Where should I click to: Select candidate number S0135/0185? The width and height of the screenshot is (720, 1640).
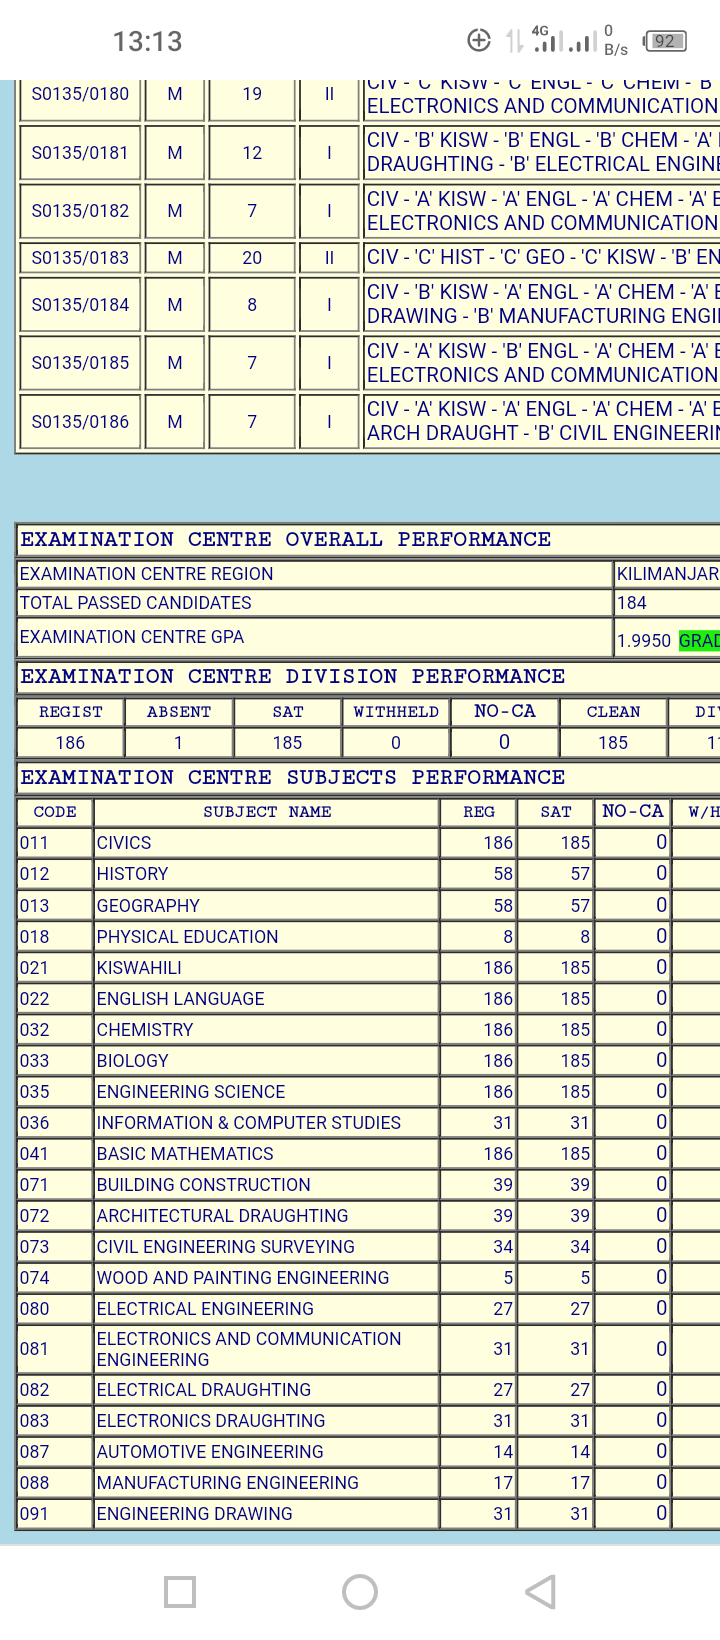[80, 363]
